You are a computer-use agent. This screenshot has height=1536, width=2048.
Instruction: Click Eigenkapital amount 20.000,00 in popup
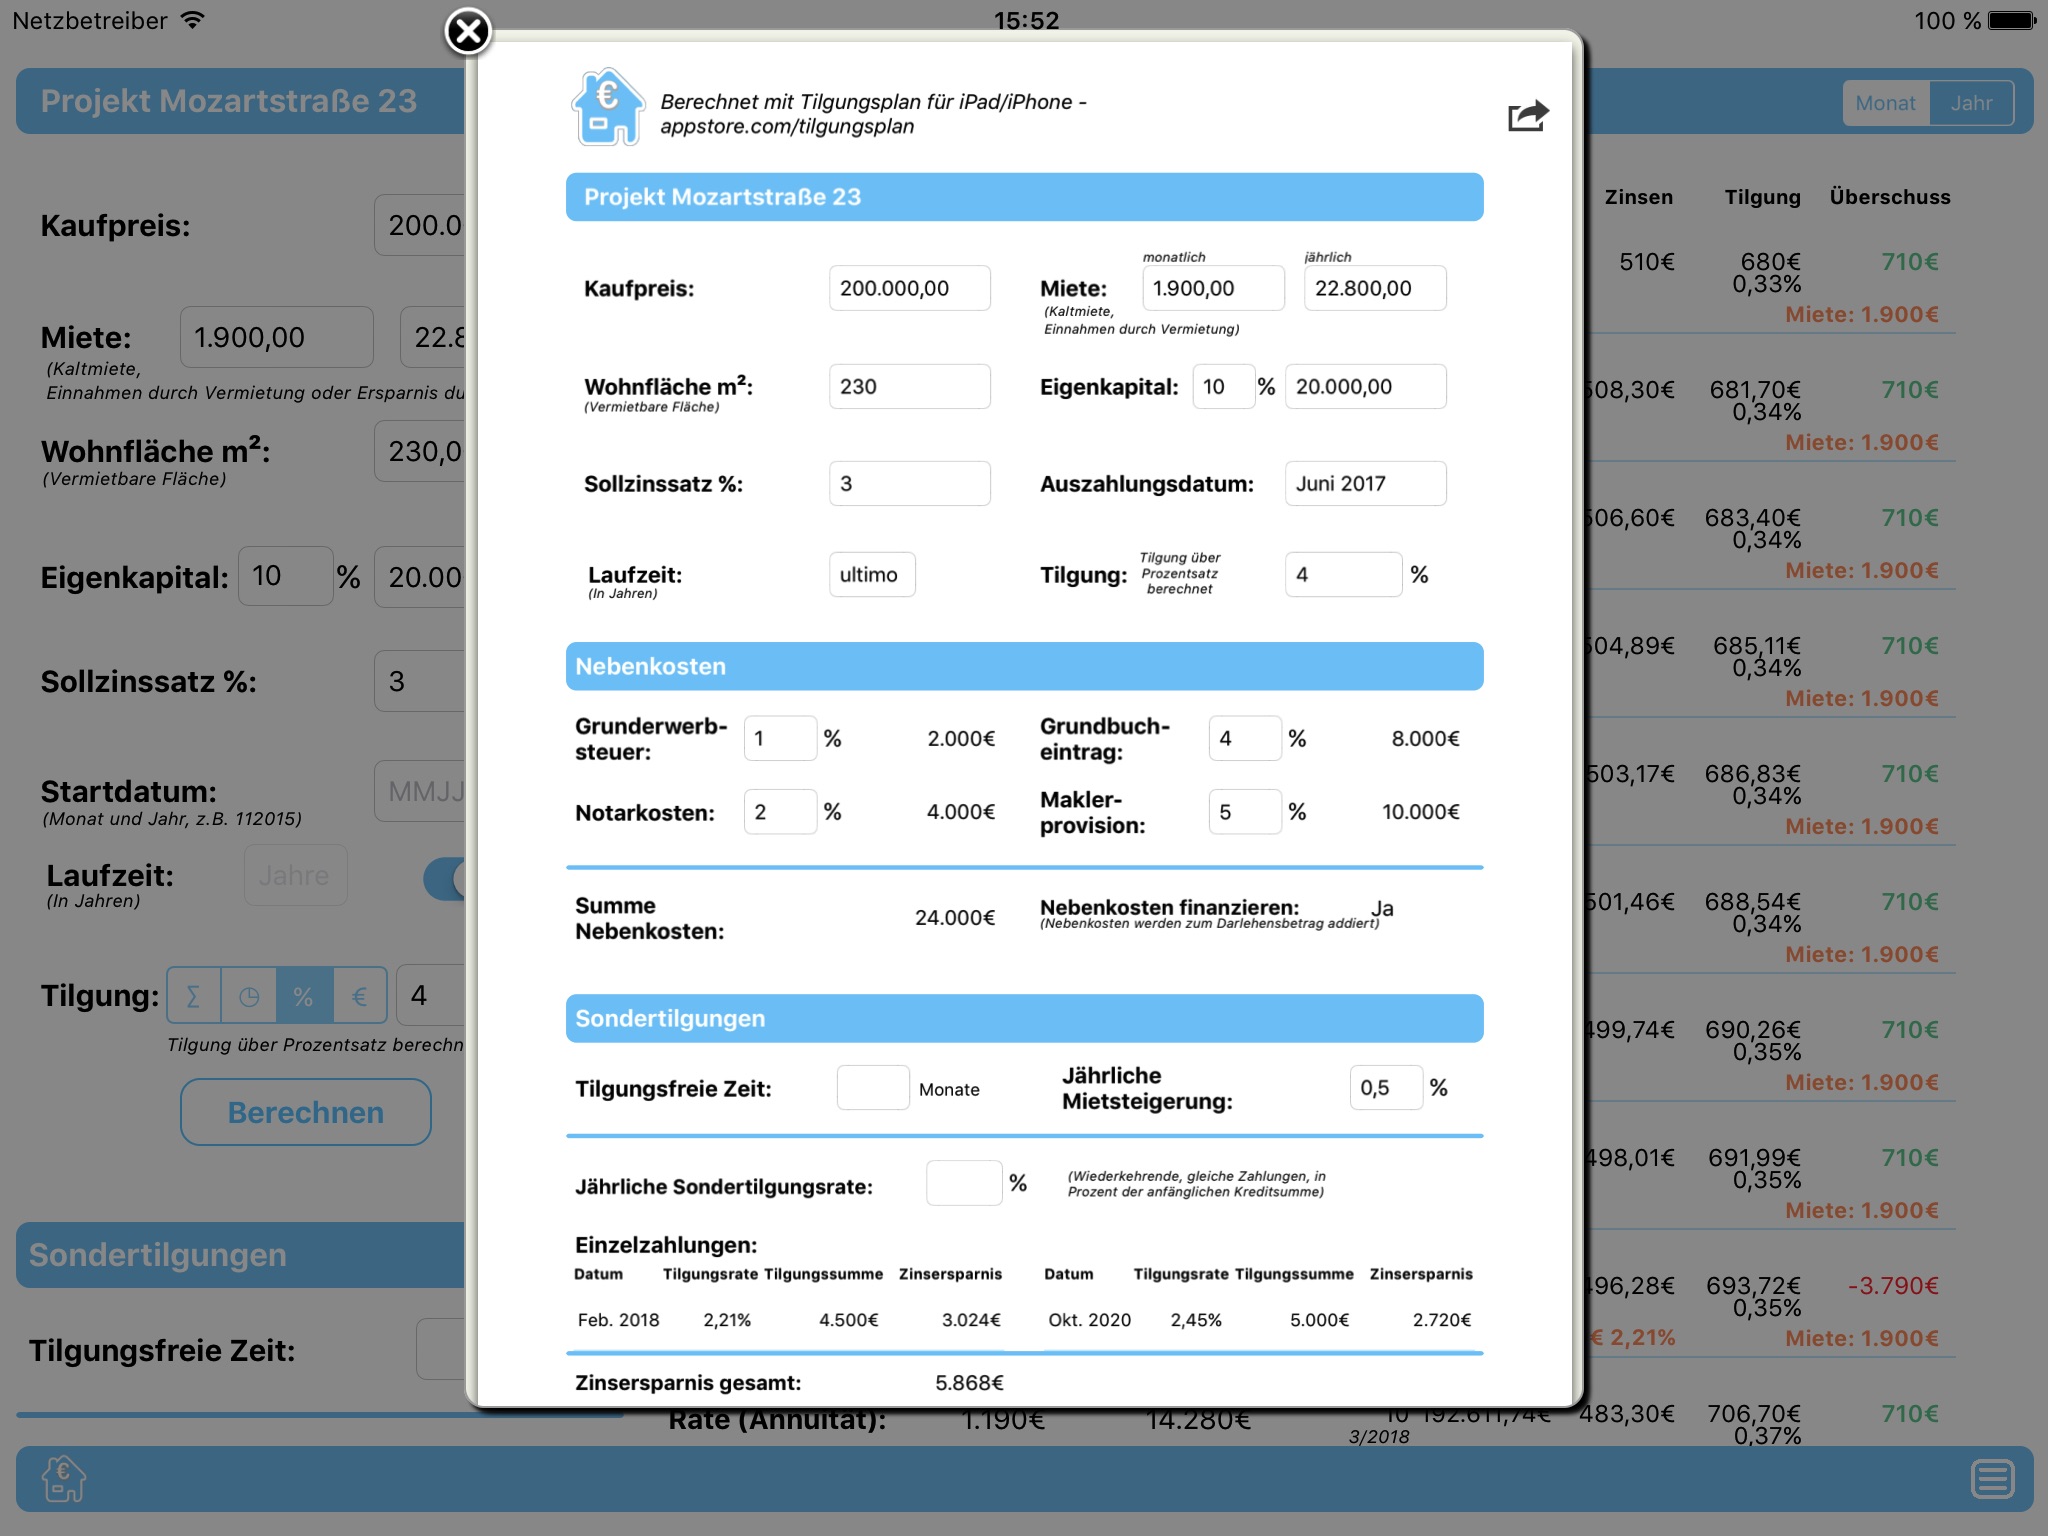pyautogui.click(x=1365, y=386)
